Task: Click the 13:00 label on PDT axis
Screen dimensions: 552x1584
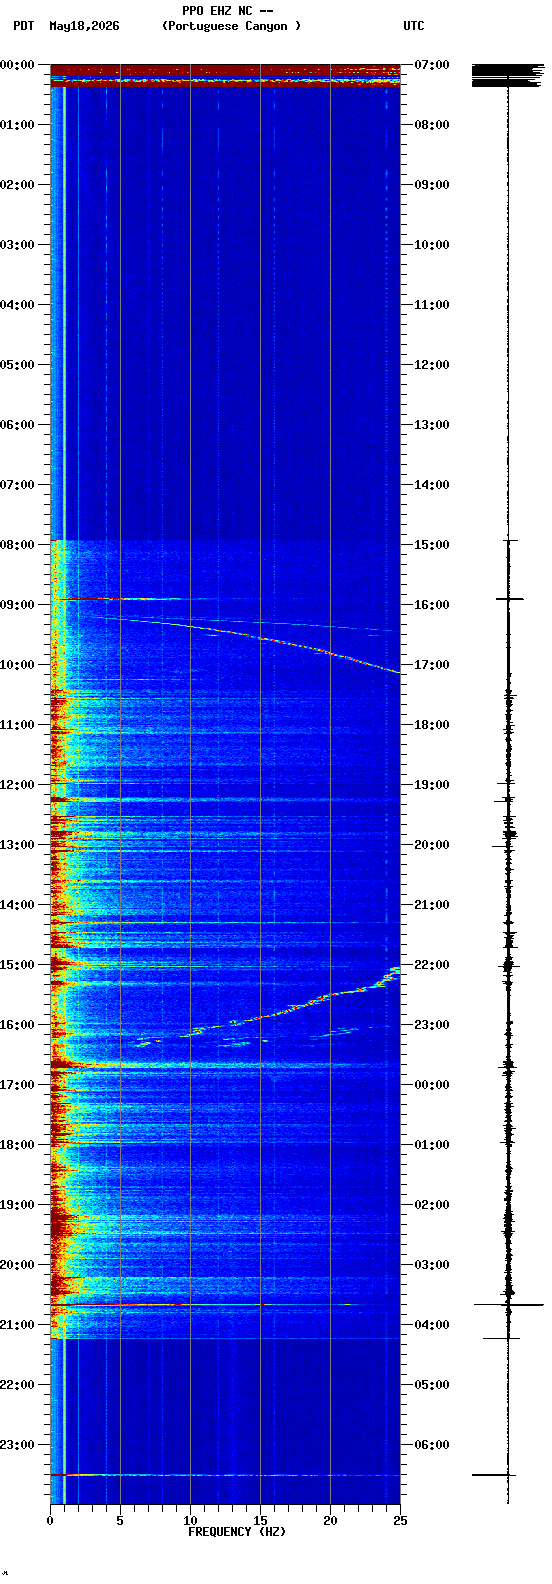Action: (17, 844)
